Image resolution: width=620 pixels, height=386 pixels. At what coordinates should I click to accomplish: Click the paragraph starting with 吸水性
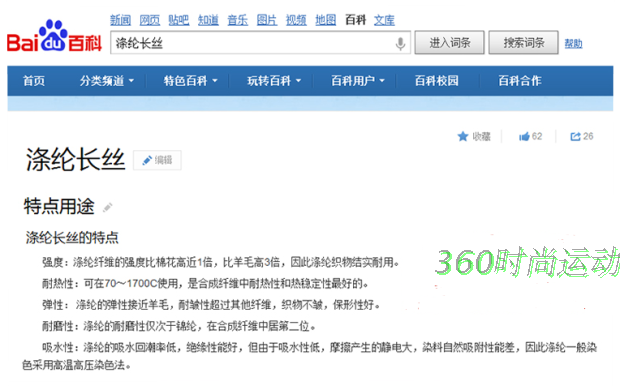(309, 356)
